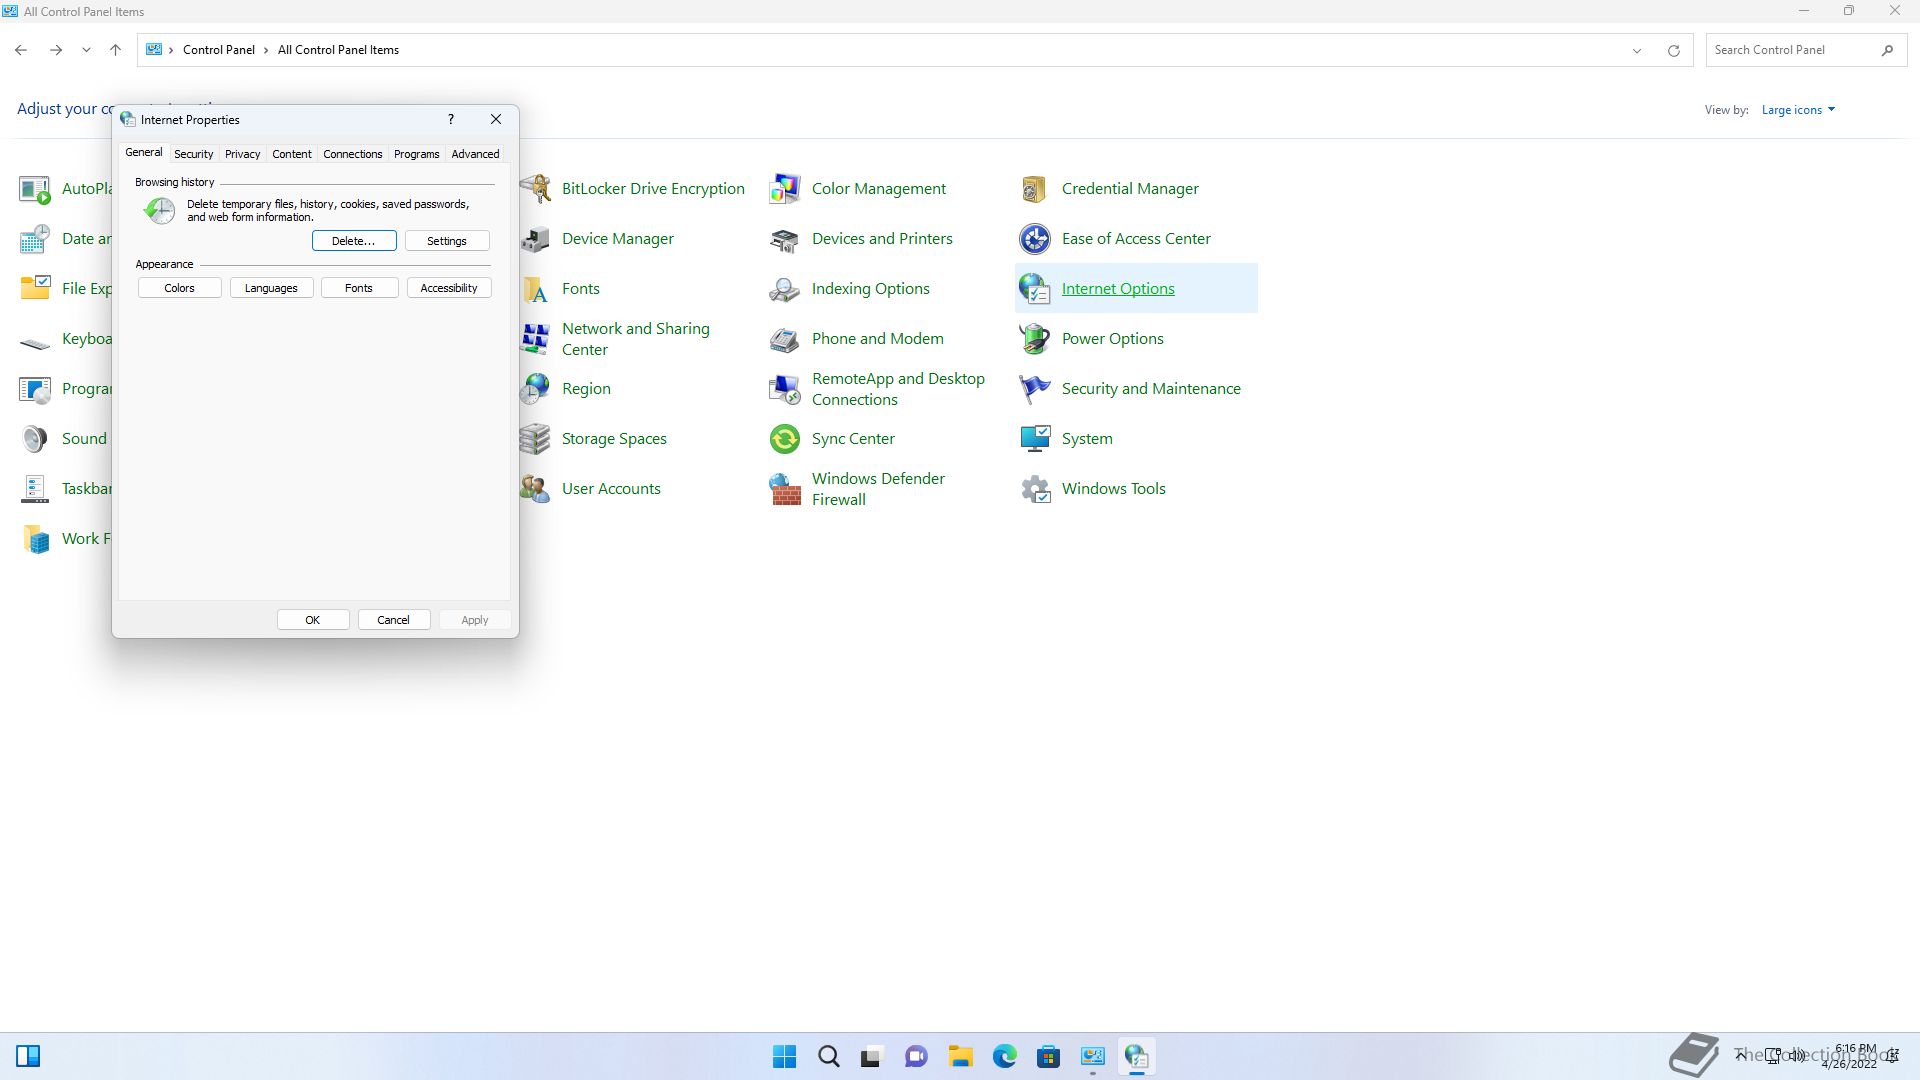Click the Windows Tools gear icon
1920x1080 pixels.
click(x=1035, y=488)
